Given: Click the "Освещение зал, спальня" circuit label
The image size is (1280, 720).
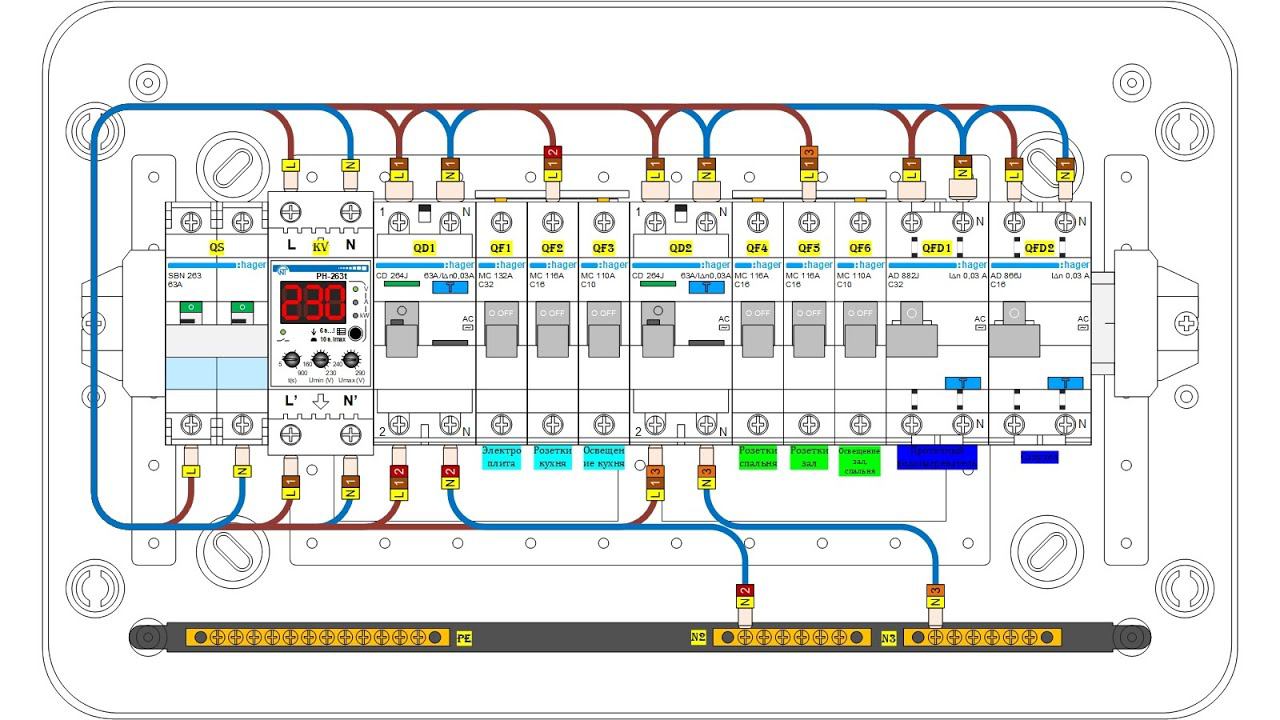Looking at the screenshot, I should point(860,460).
